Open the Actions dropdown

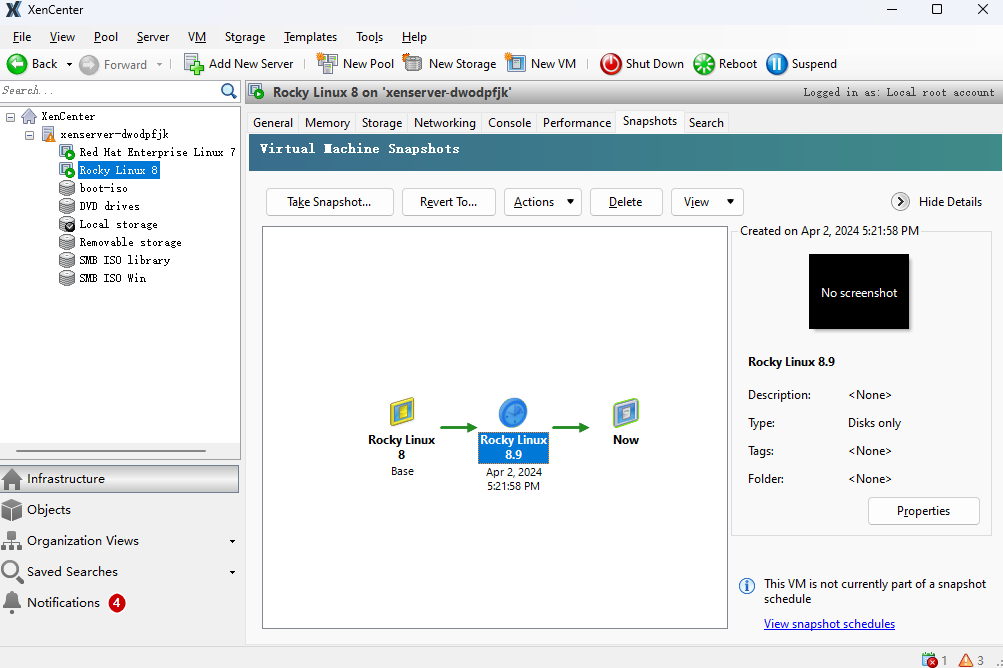(x=543, y=202)
